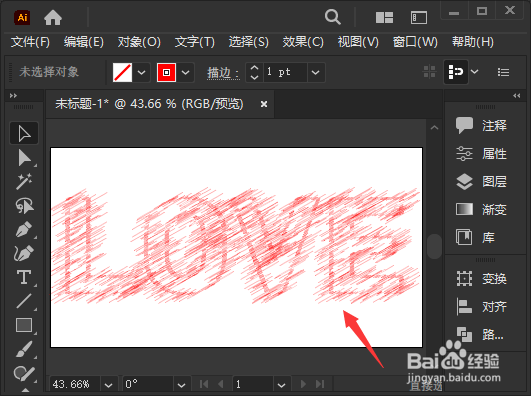Open dropdown next to align options button

click(475, 71)
